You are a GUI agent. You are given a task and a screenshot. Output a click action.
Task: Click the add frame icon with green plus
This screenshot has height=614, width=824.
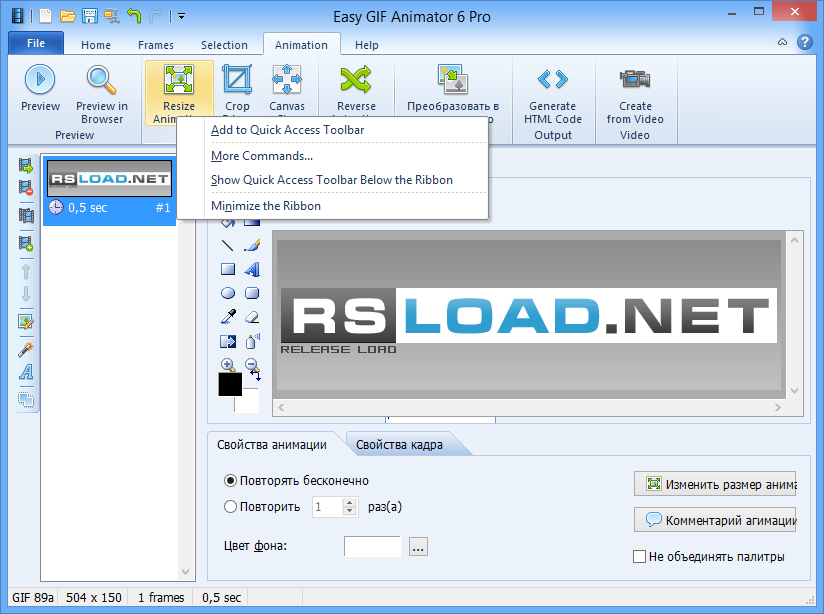tap(26, 243)
